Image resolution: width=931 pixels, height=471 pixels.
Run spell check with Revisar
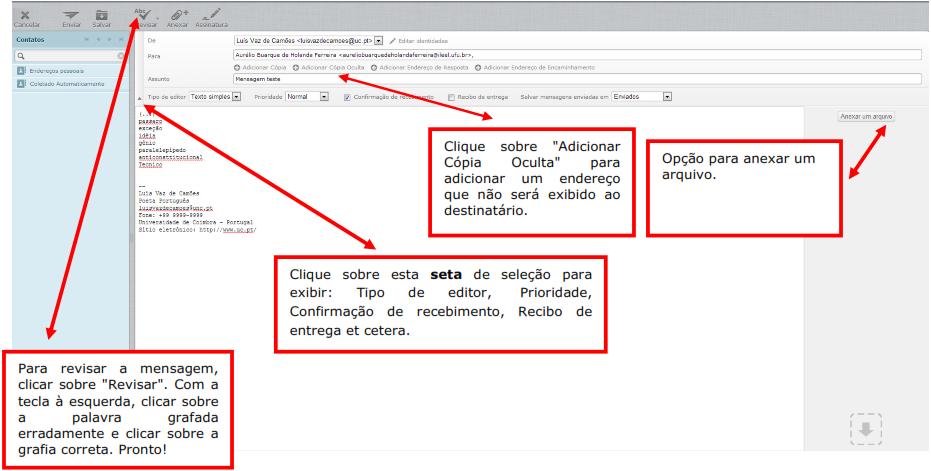[x=142, y=15]
